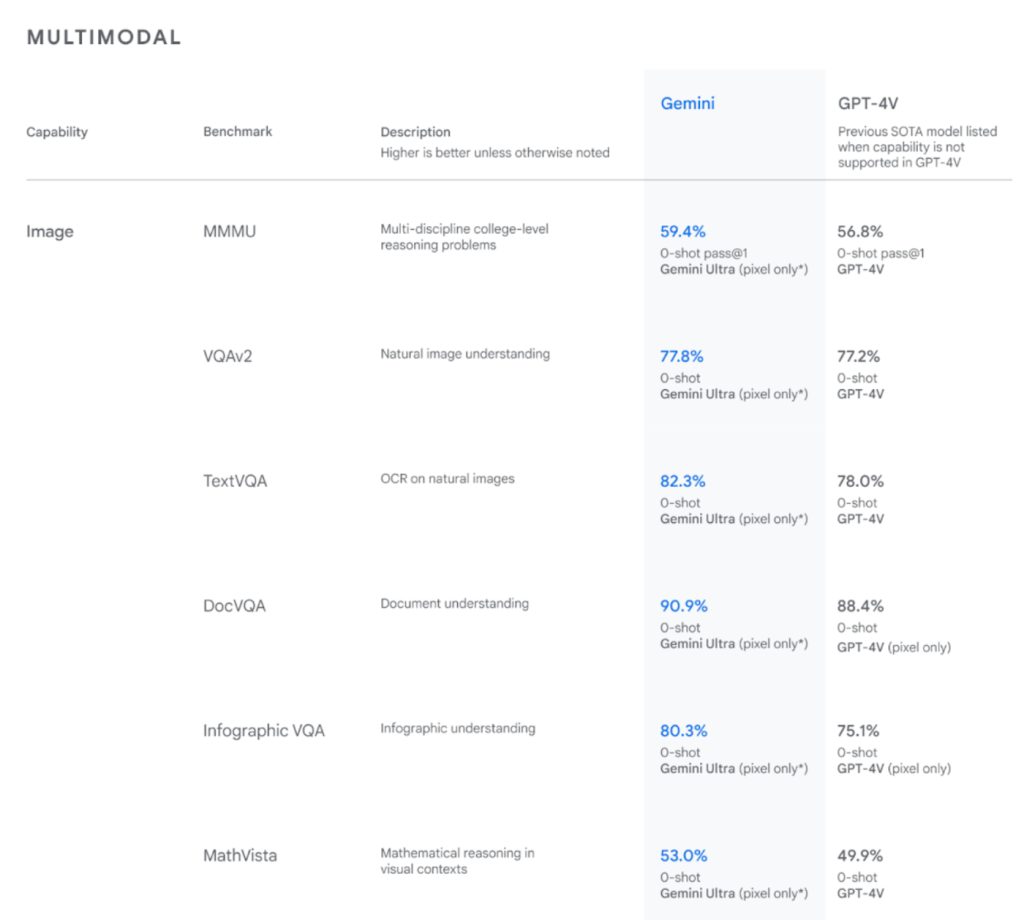Select the Gemini column header
This screenshot has height=920, width=1024.
(687, 103)
